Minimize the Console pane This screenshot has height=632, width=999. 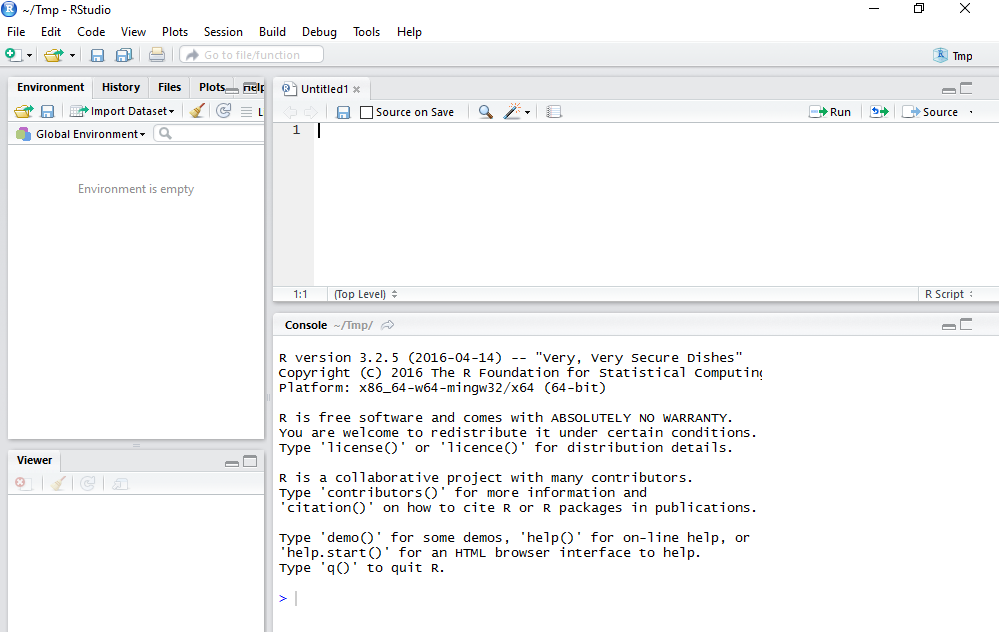click(x=949, y=326)
